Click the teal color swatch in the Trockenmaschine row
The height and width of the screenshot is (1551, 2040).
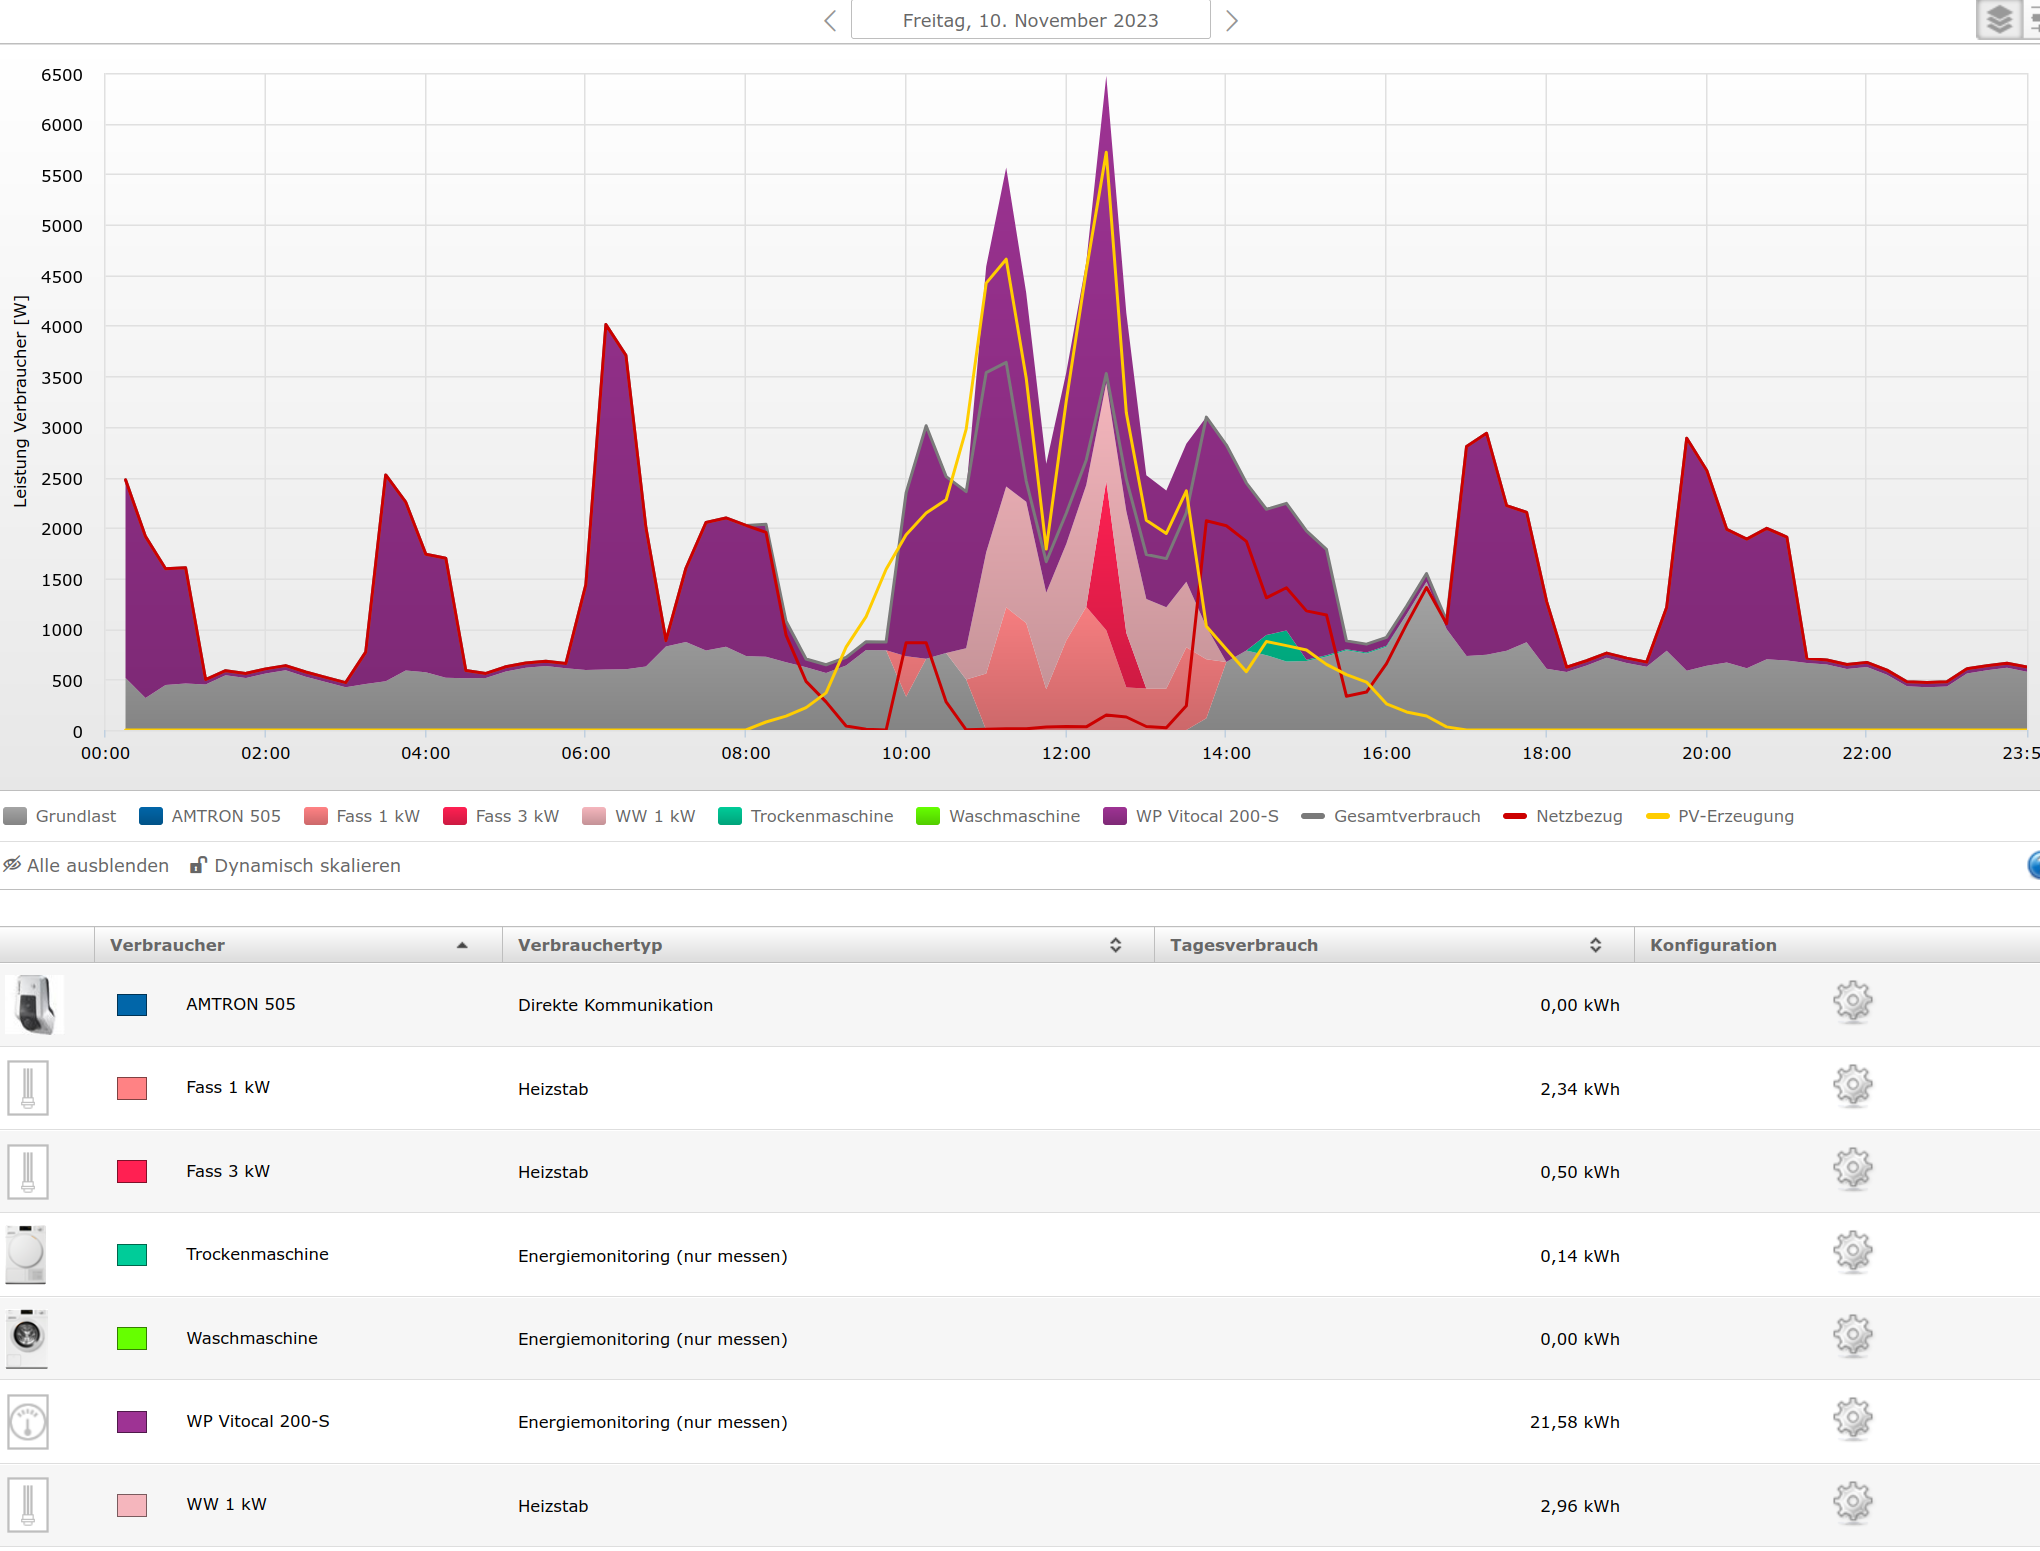[x=132, y=1255]
